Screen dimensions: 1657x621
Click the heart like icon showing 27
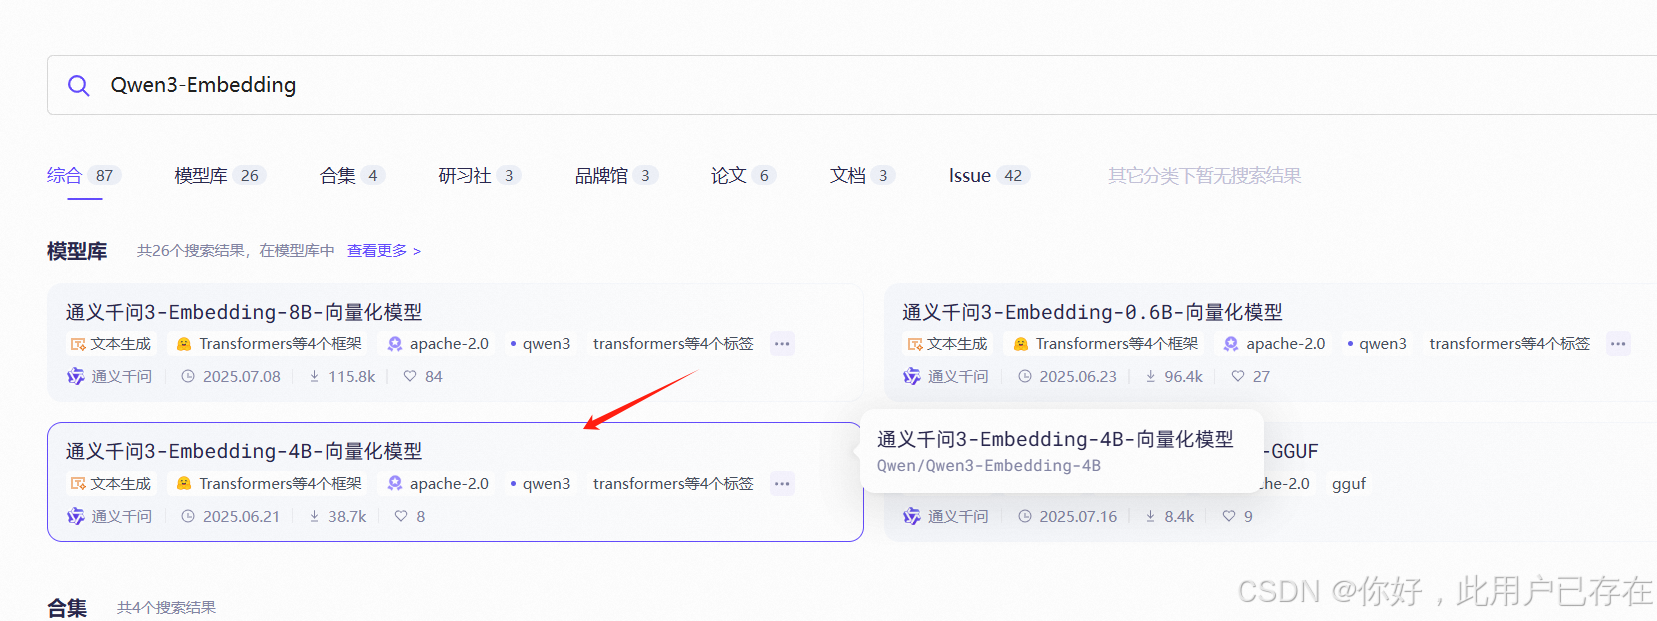[1238, 377]
